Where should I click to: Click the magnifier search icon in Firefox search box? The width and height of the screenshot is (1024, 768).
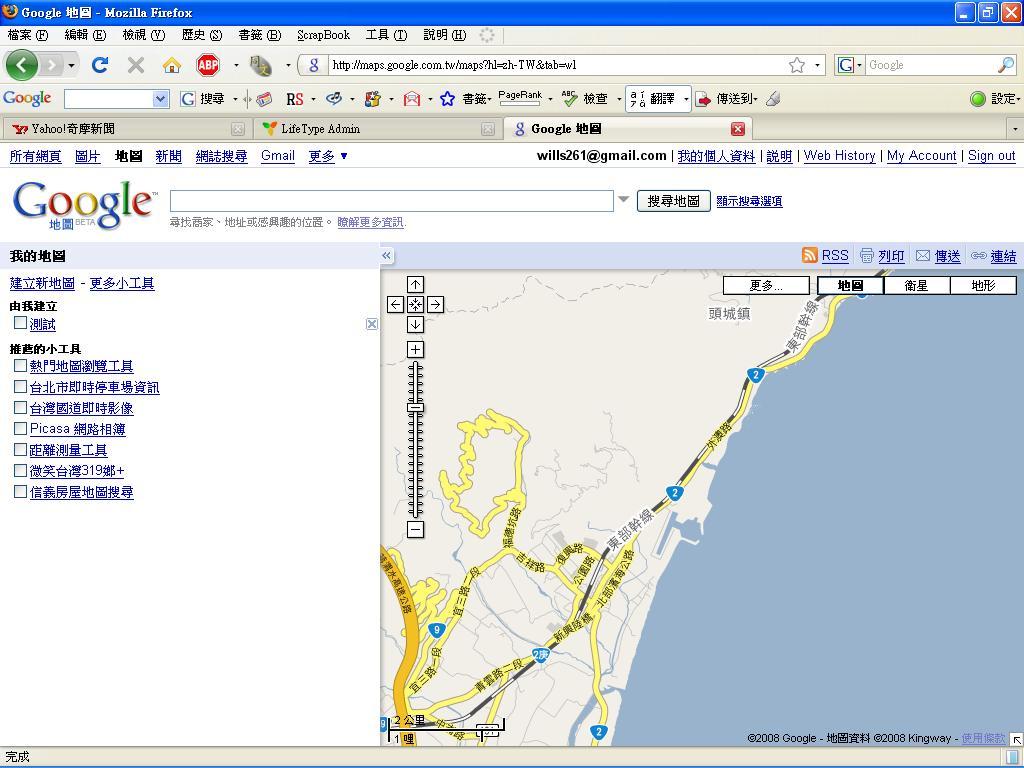pos(1006,65)
